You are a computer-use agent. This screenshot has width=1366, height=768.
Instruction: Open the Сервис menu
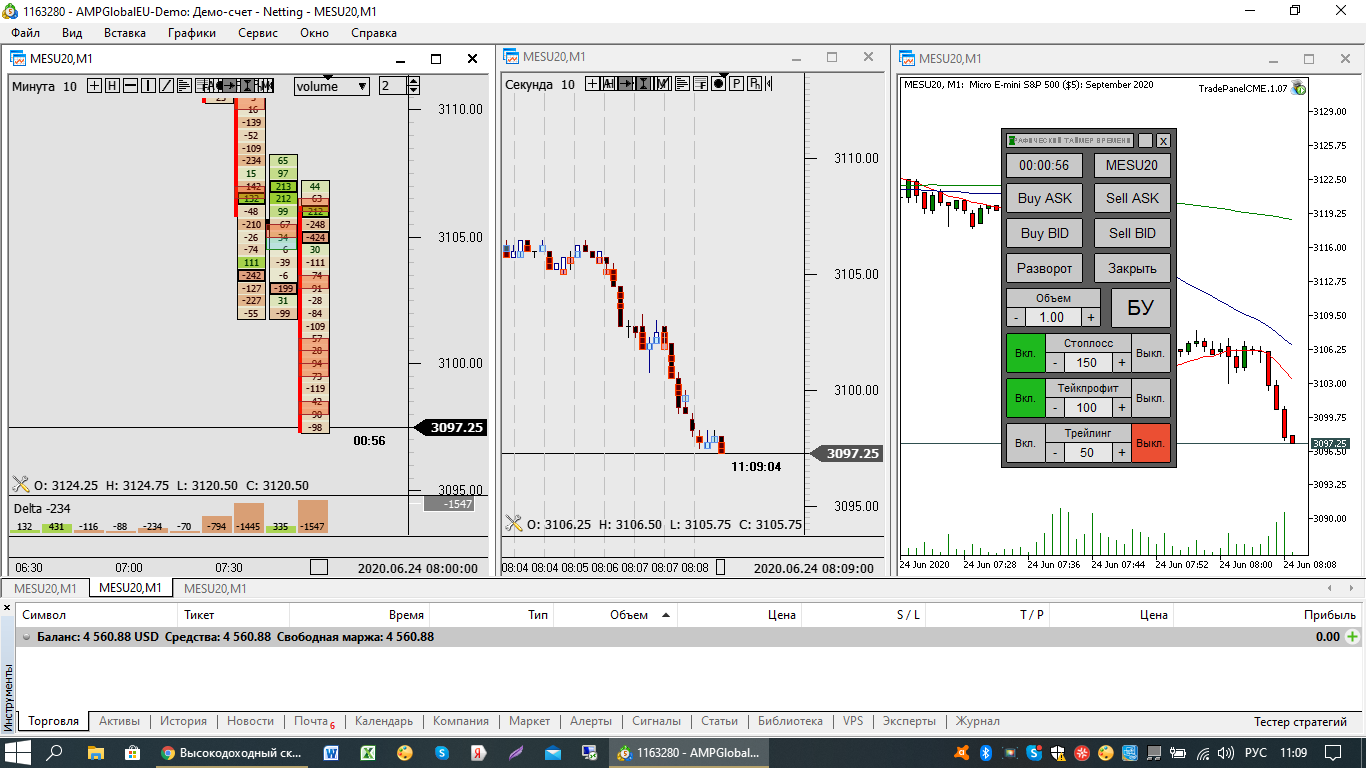pyautogui.click(x=258, y=33)
